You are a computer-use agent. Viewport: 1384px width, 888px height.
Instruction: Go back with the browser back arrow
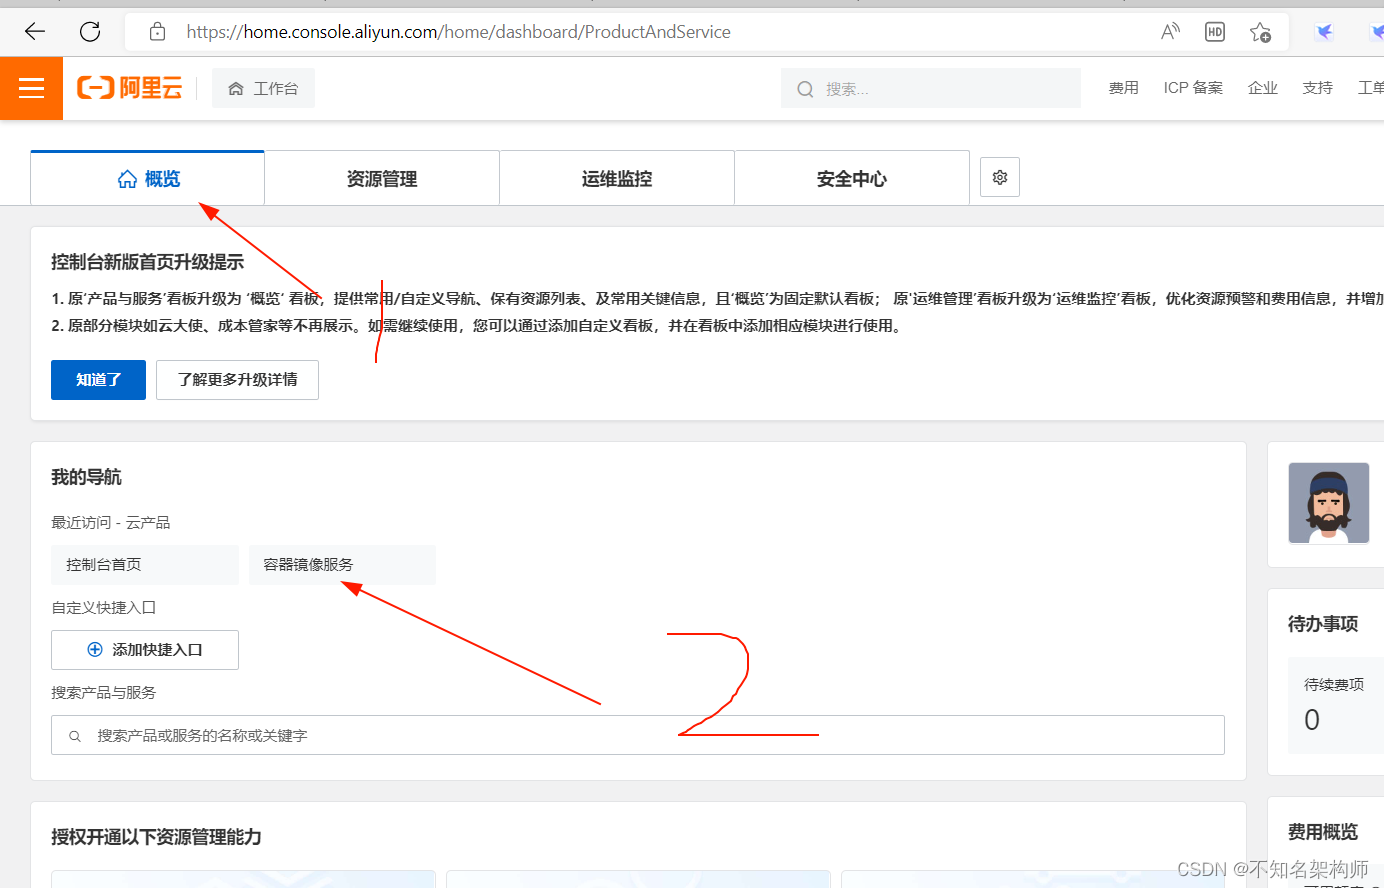click(35, 32)
